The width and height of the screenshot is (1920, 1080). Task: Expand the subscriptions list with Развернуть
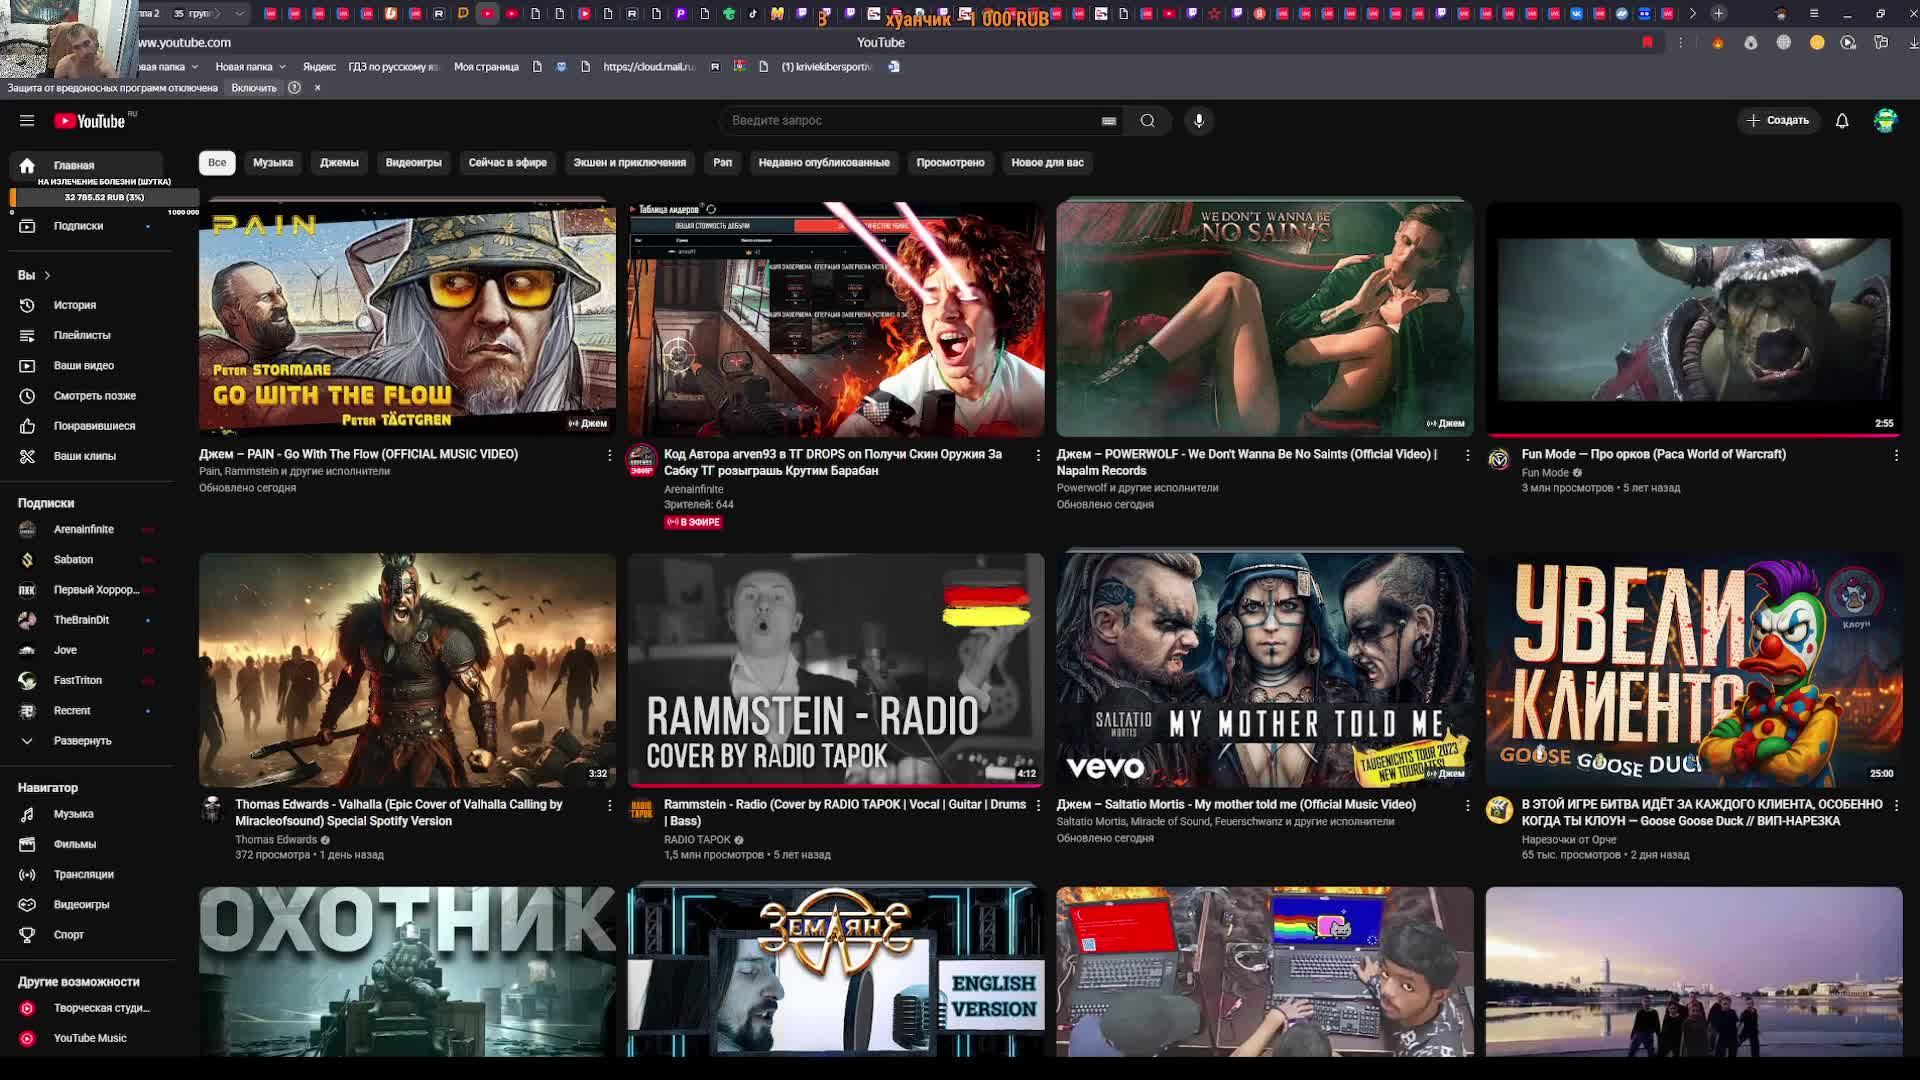82,741
